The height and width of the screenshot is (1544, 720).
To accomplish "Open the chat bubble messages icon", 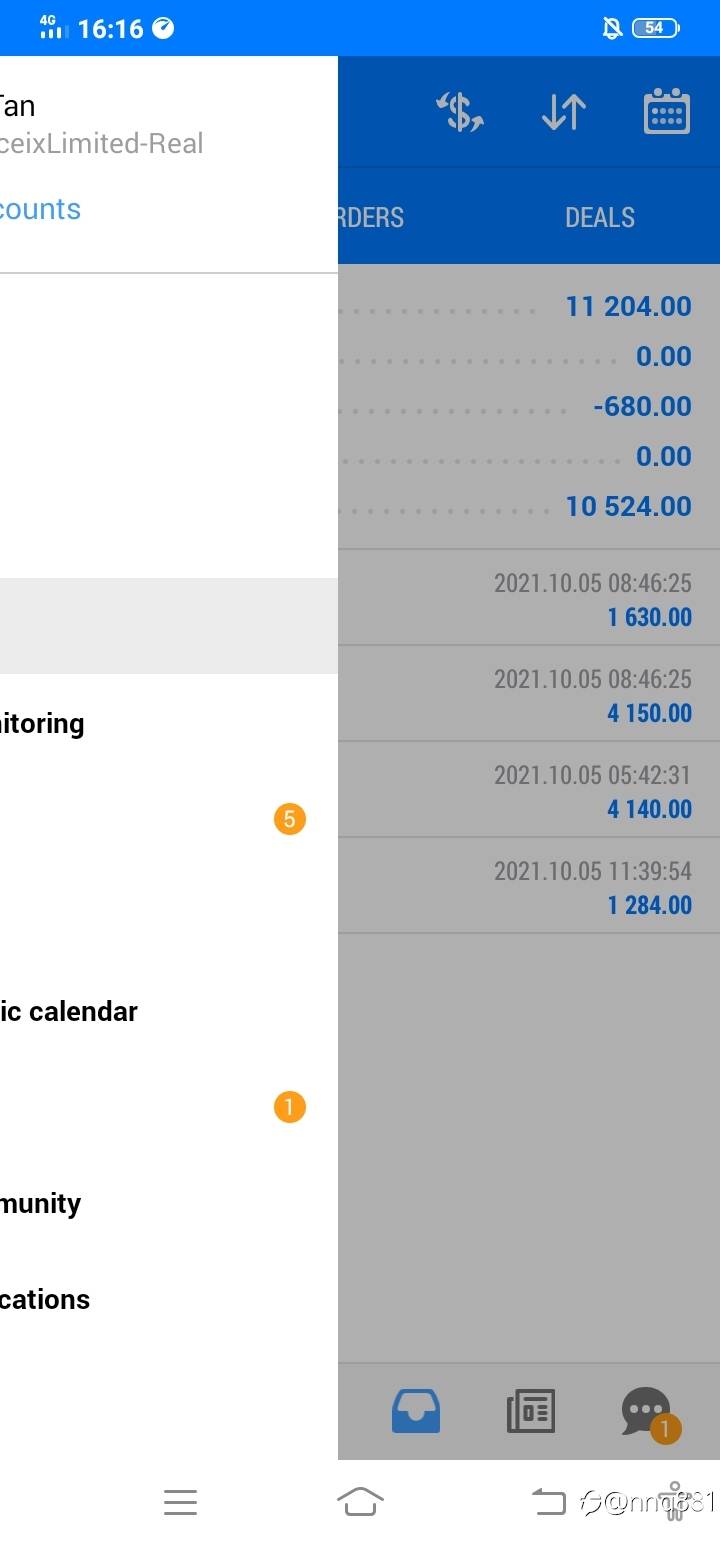I will tap(646, 1411).
